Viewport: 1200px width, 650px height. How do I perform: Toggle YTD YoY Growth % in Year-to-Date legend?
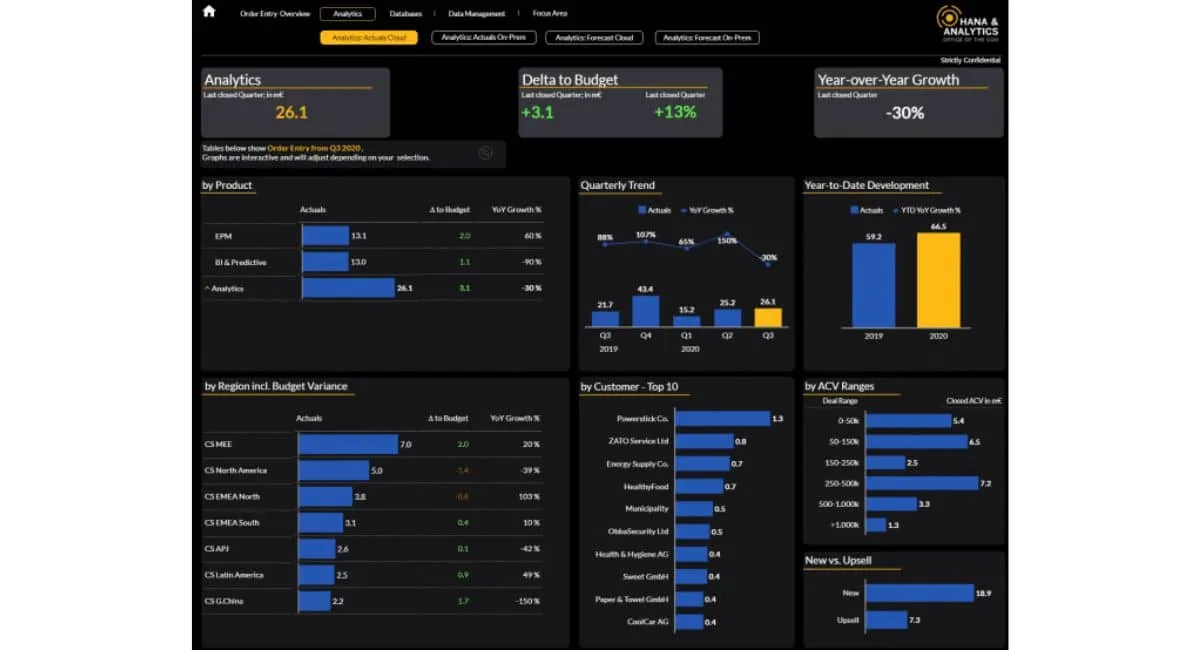pos(927,210)
